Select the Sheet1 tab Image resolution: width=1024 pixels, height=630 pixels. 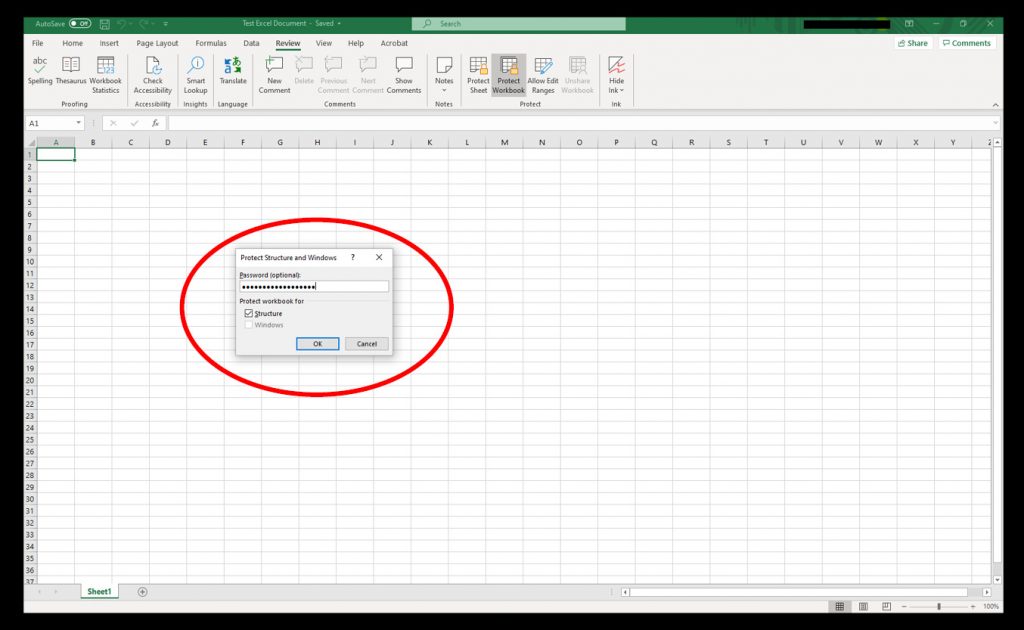point(99,591)
